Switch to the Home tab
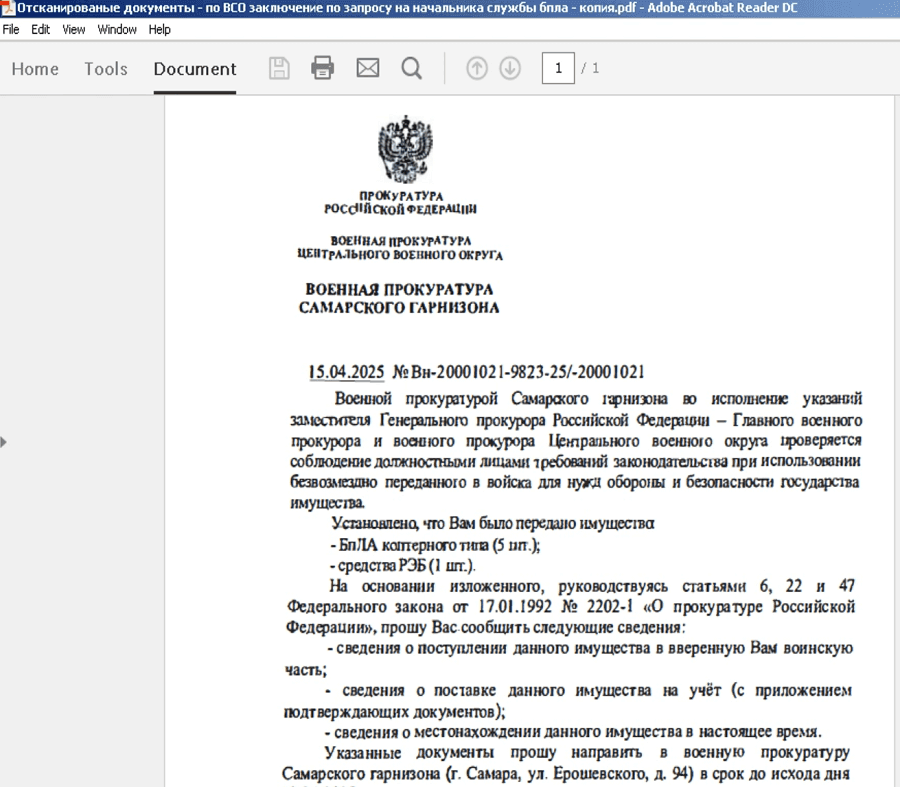 35,69
